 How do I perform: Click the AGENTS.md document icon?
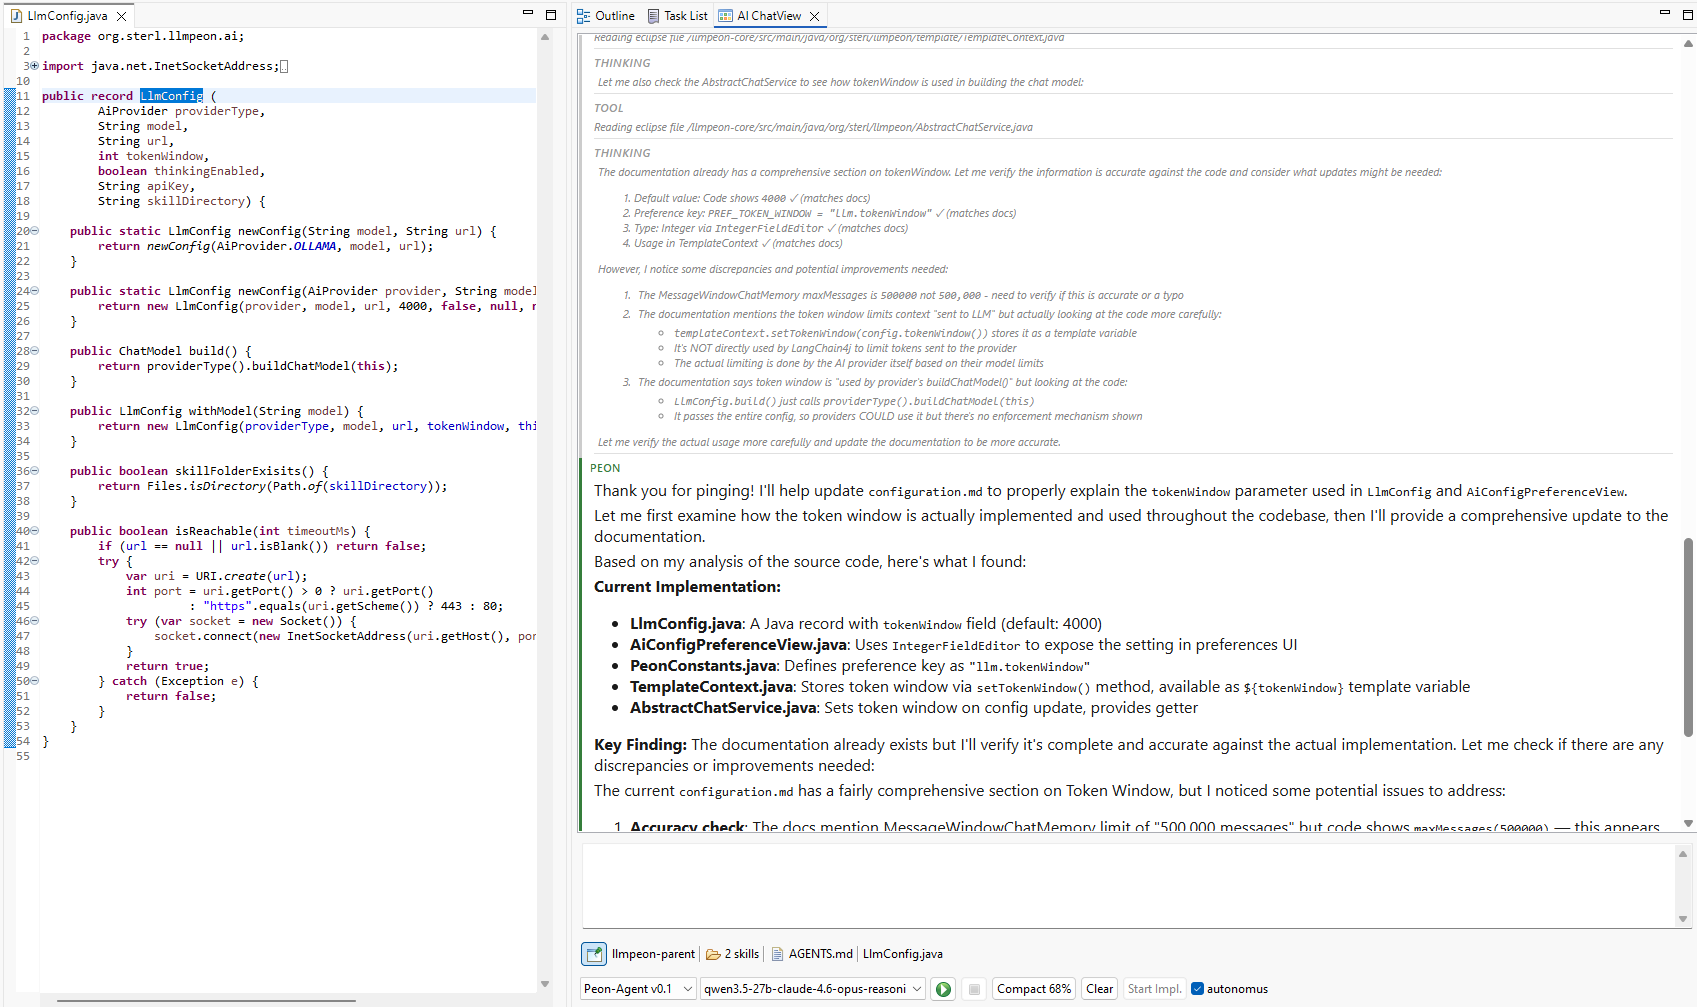tap(778, 954)
